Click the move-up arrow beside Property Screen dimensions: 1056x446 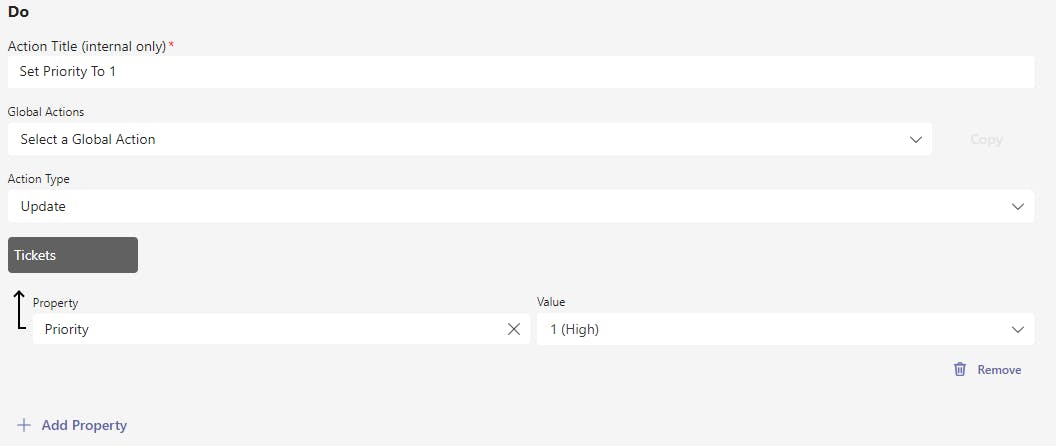pos(19,309)
